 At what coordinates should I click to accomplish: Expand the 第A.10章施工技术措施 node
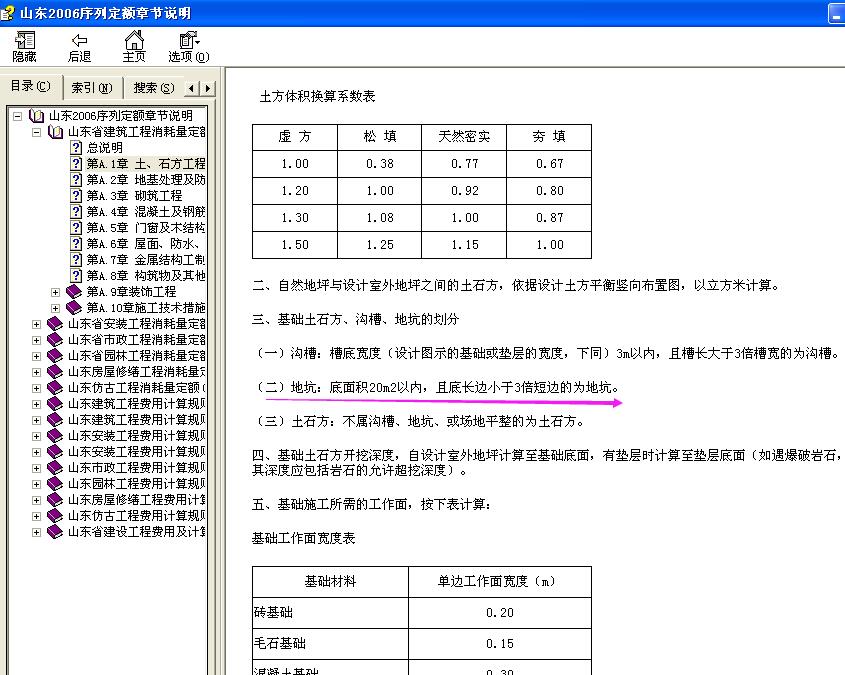point(56,309)
